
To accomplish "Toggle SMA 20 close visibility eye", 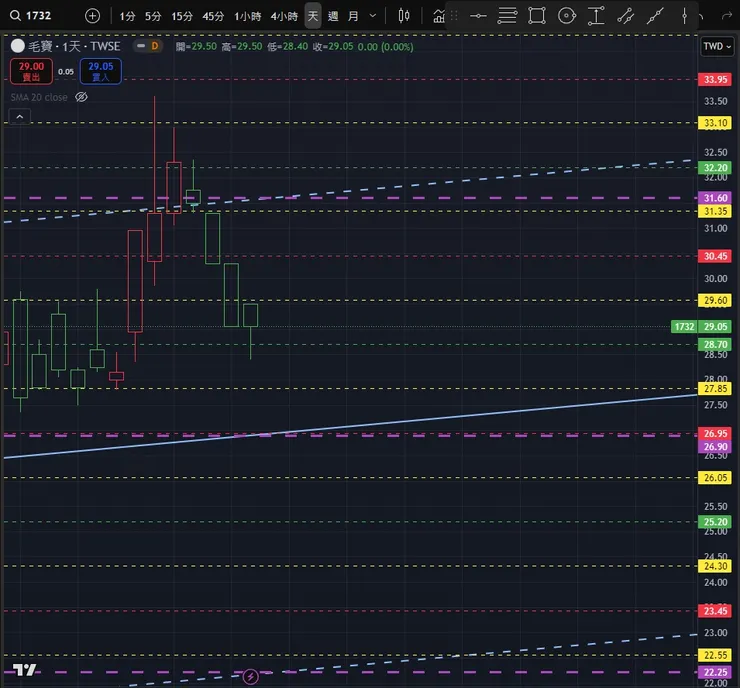I will (x=81, y=97).
